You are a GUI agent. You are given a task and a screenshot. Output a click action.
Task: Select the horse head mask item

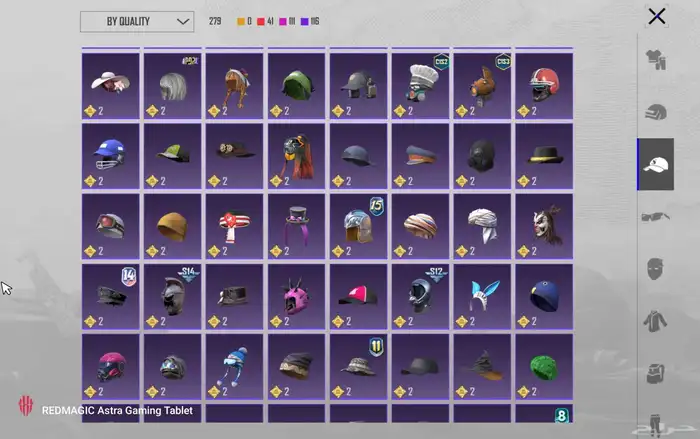click(x=234, y=86)
